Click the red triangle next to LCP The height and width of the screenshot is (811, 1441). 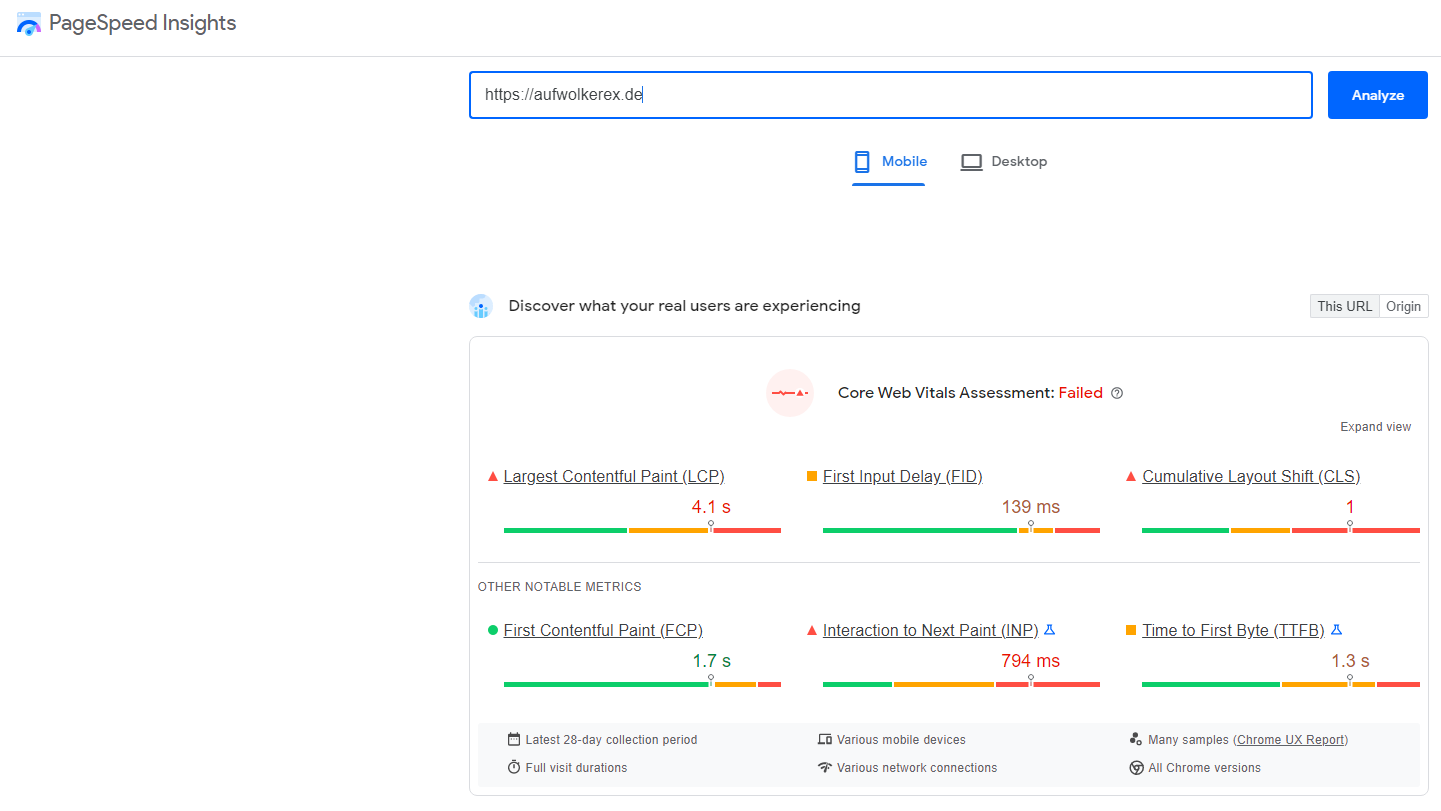492,476
